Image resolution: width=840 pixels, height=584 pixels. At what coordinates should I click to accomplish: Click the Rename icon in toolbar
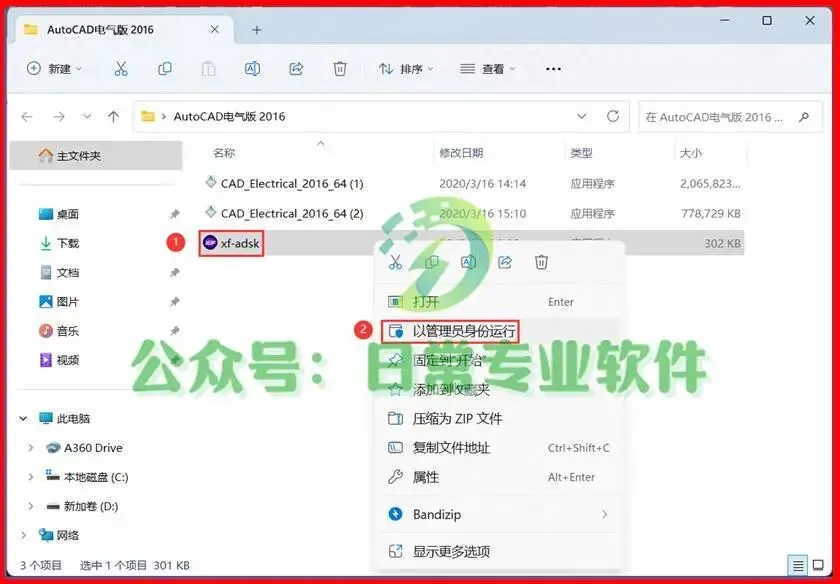pyautogui.click(x=252, y=69)
